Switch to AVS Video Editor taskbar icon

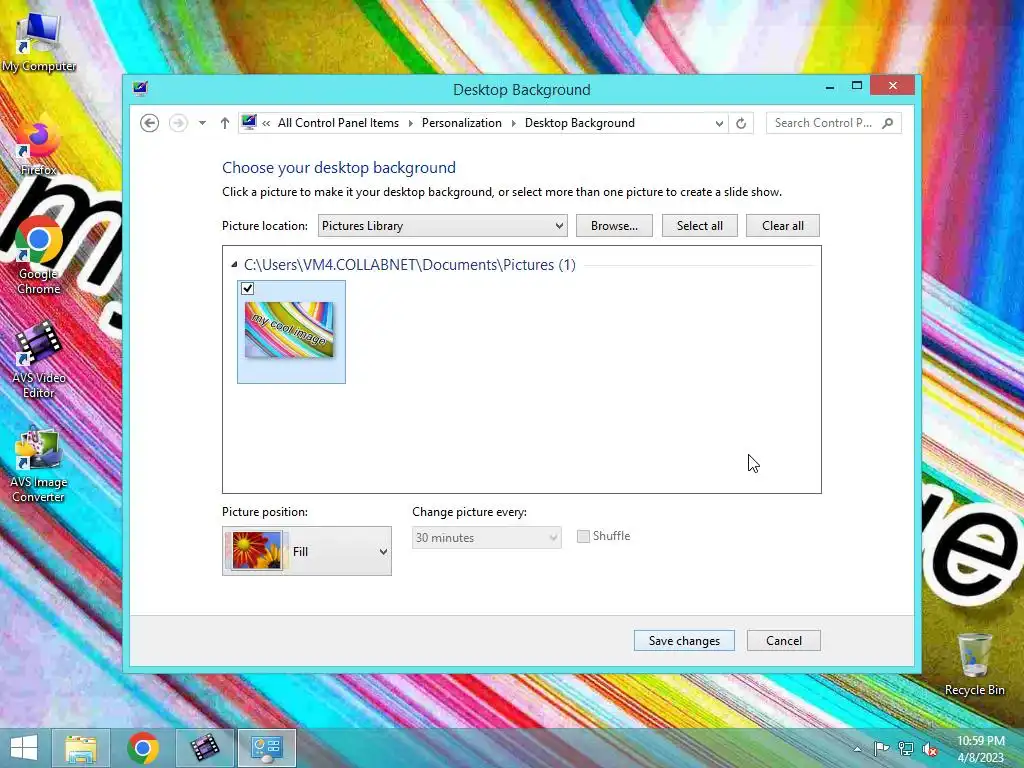coord(205,748)
